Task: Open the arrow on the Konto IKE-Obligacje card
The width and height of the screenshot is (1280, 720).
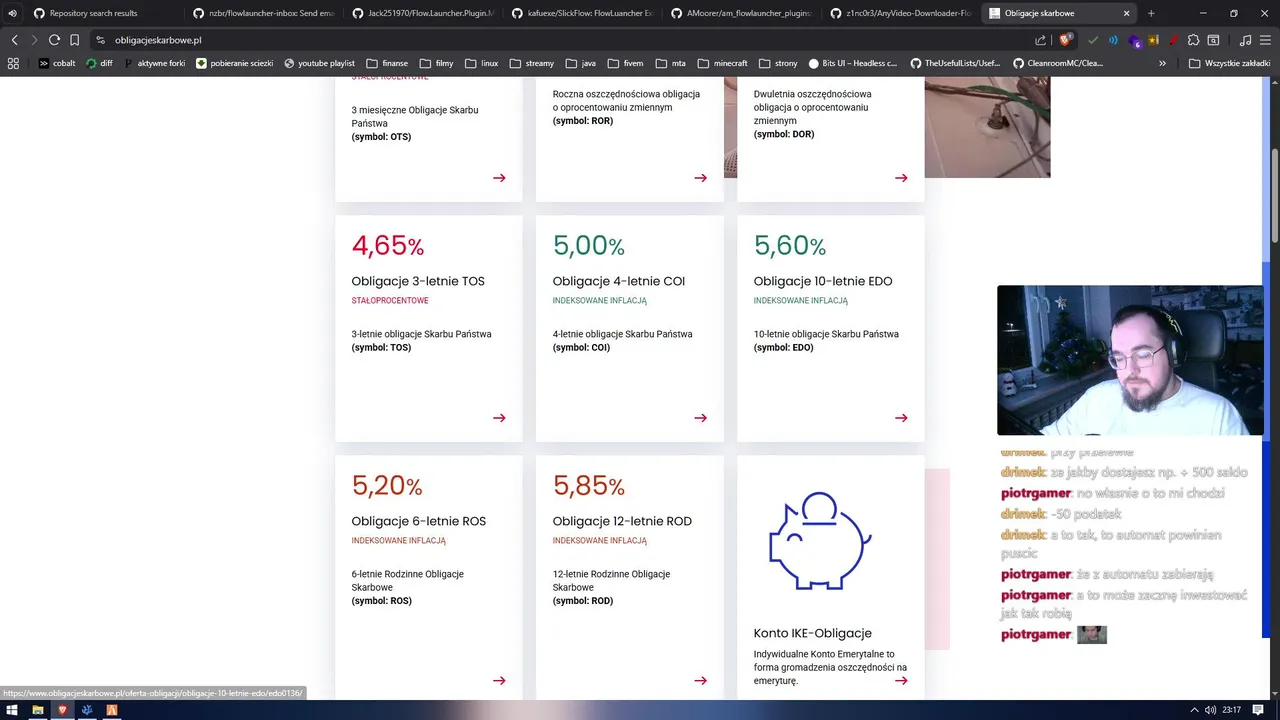Action: tap(901, 681)
